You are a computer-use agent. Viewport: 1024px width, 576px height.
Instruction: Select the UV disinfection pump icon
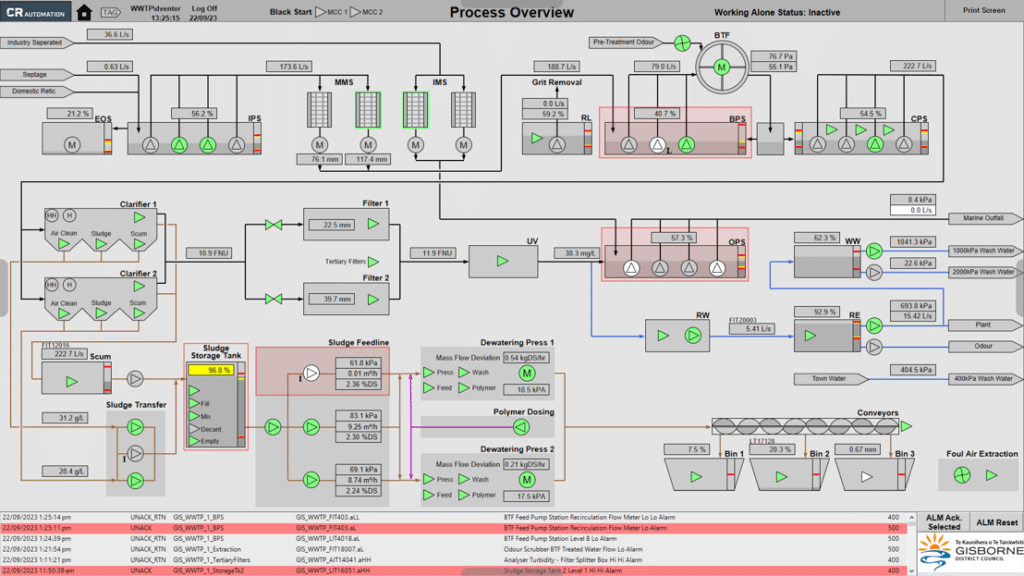[x=504, y=260]
